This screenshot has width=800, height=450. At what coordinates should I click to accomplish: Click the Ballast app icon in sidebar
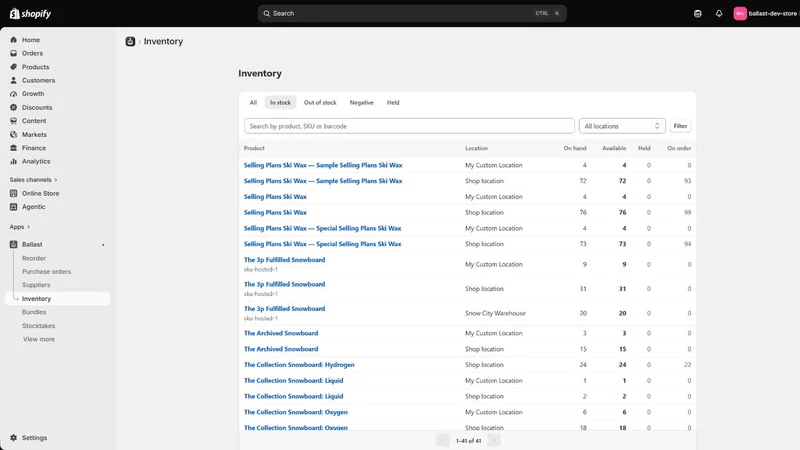tap(14, 244)
